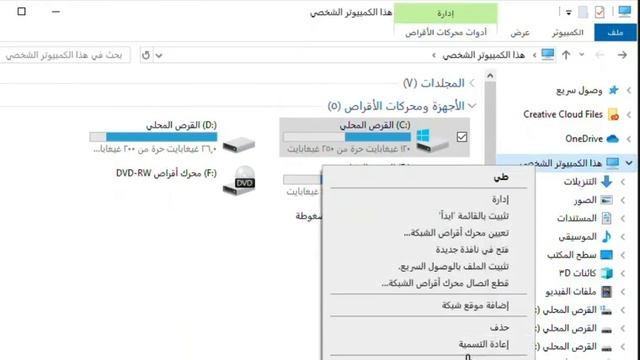Image resolution: width=640 pixels, height=360 pixels.
Task: Click the OneDrive cloud icon
Action: [x=613, y=139]
